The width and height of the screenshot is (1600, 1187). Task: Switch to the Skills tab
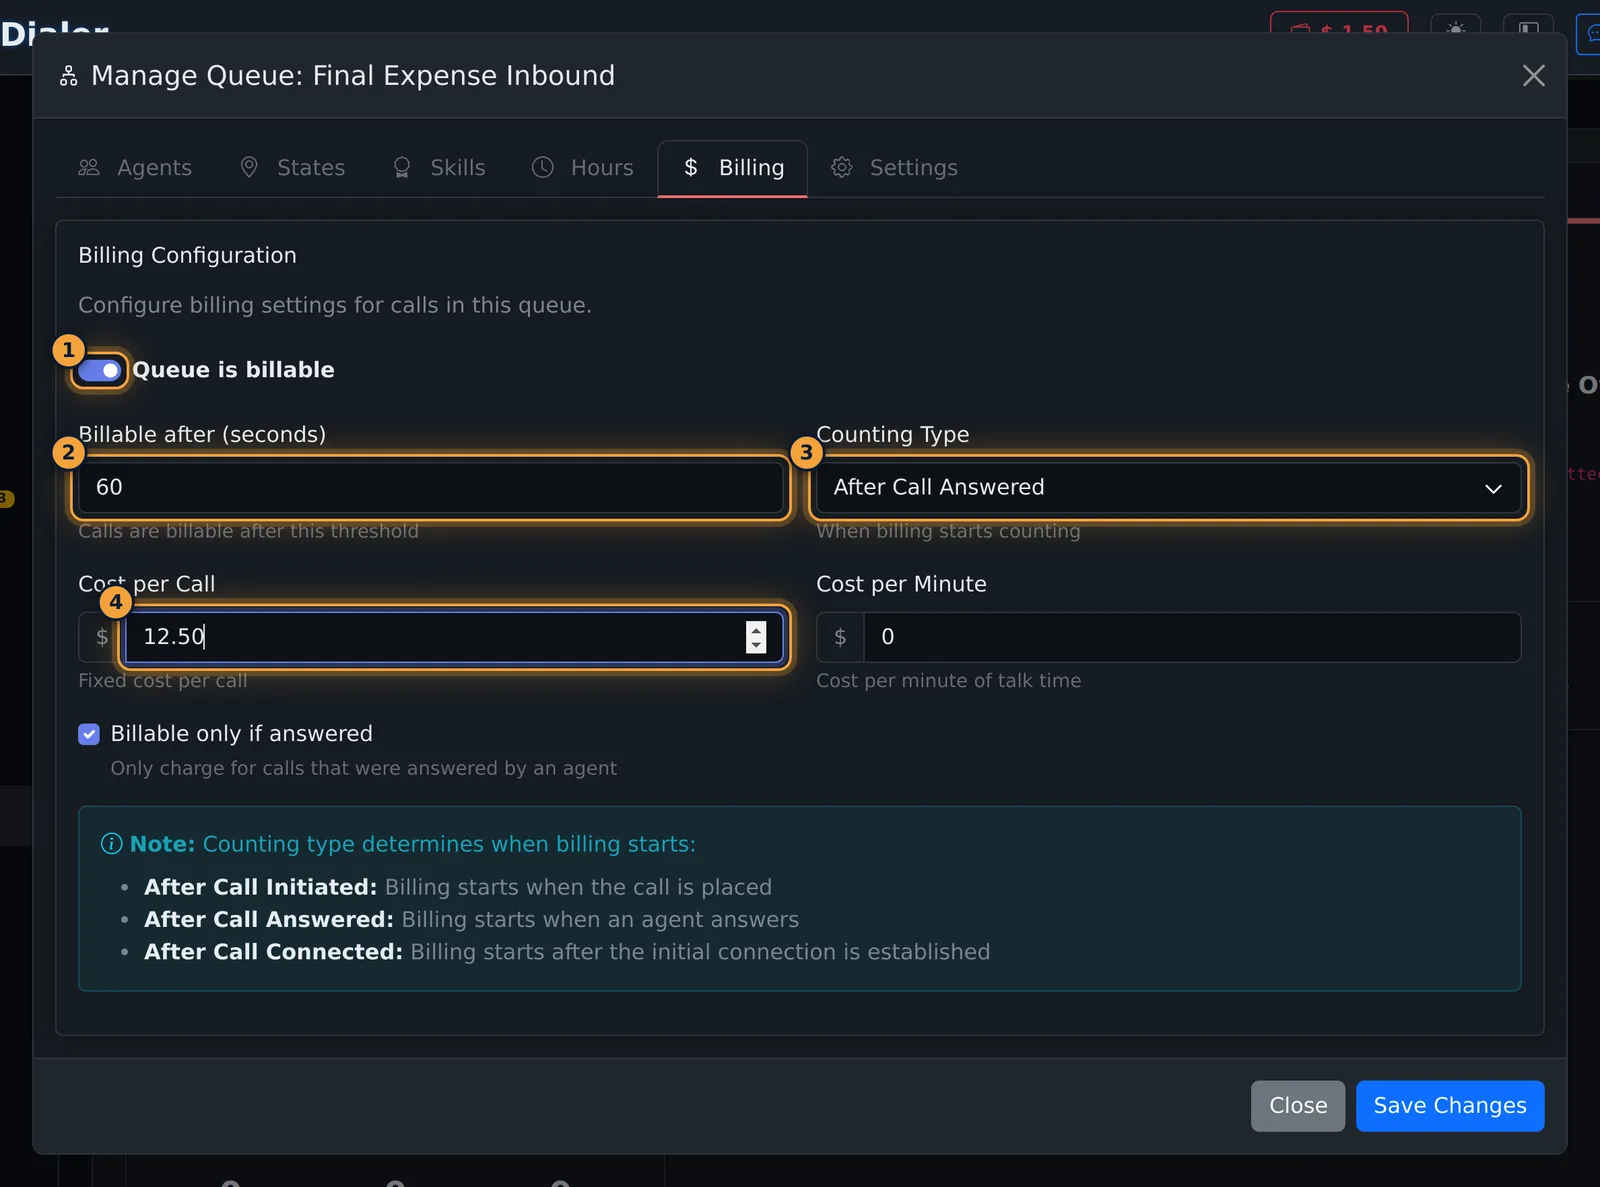438,168
